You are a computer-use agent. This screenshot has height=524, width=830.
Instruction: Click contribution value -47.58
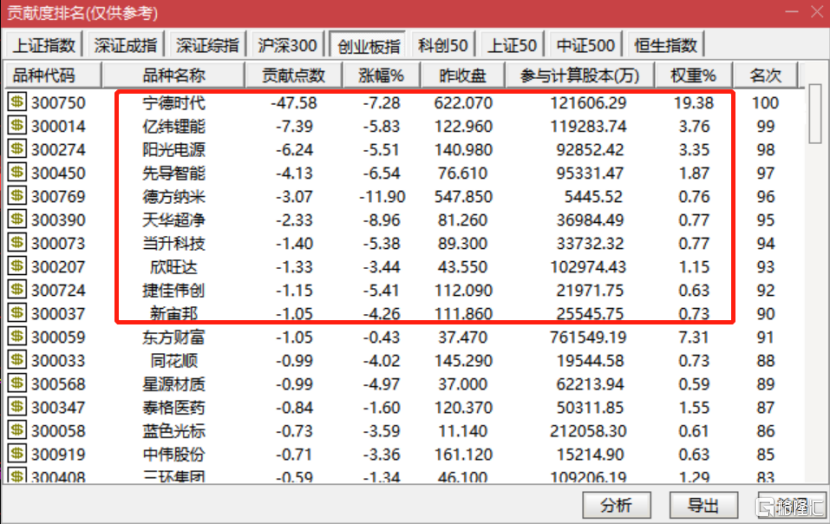pyautogui.click(x=294, y=103)
